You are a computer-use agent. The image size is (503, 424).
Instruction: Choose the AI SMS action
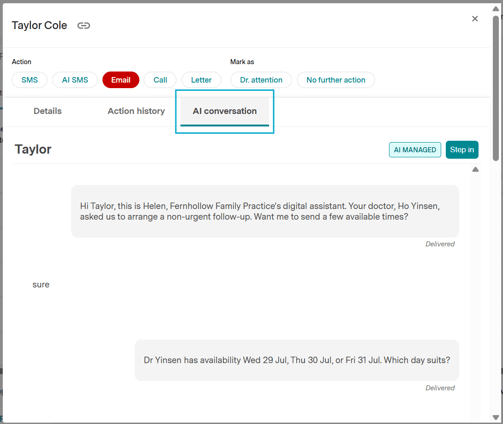pos(75,80)
